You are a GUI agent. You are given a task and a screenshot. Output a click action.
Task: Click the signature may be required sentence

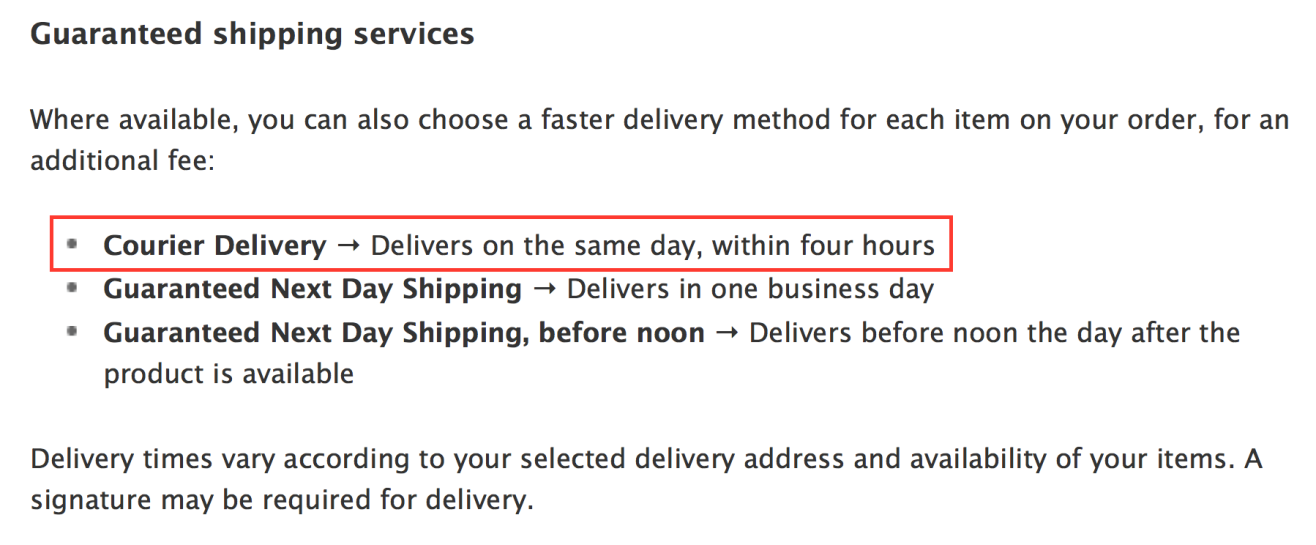(281, 501)
